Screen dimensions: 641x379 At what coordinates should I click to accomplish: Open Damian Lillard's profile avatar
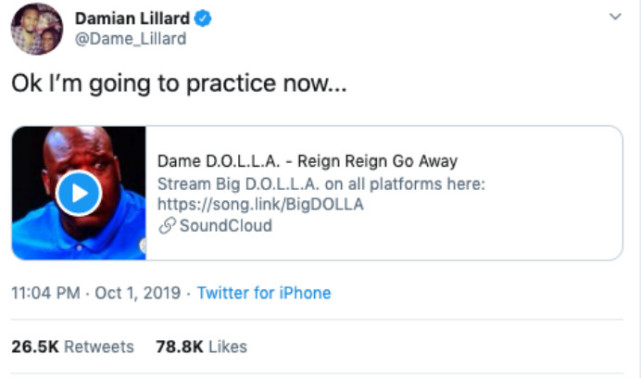point(37,29)
